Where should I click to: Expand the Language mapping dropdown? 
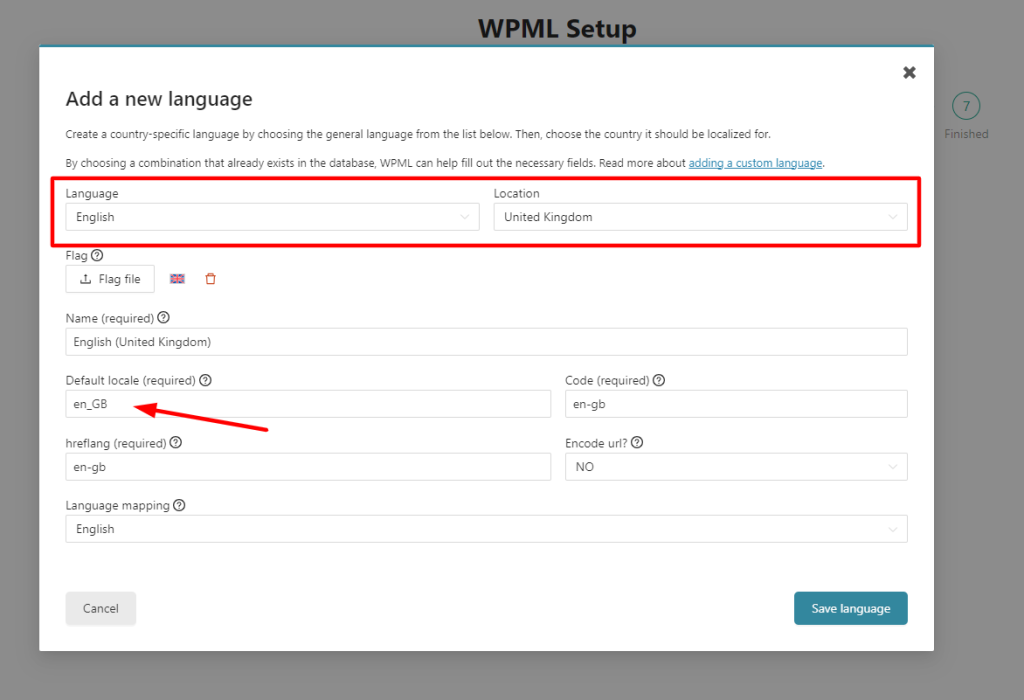tap(486, 529)
